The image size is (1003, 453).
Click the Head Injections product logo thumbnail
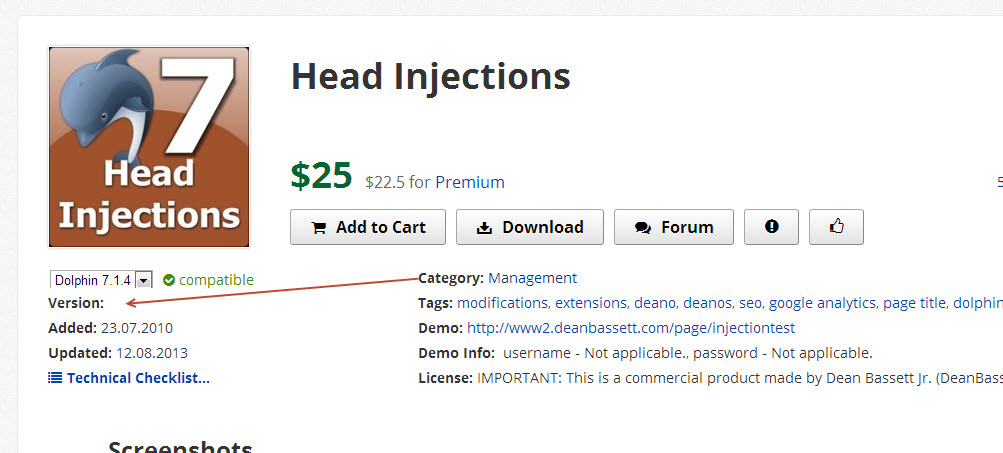click(149, 147)
